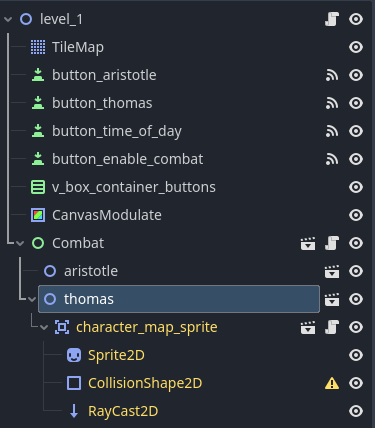Open the aristotle instanced scene icon

332,271
